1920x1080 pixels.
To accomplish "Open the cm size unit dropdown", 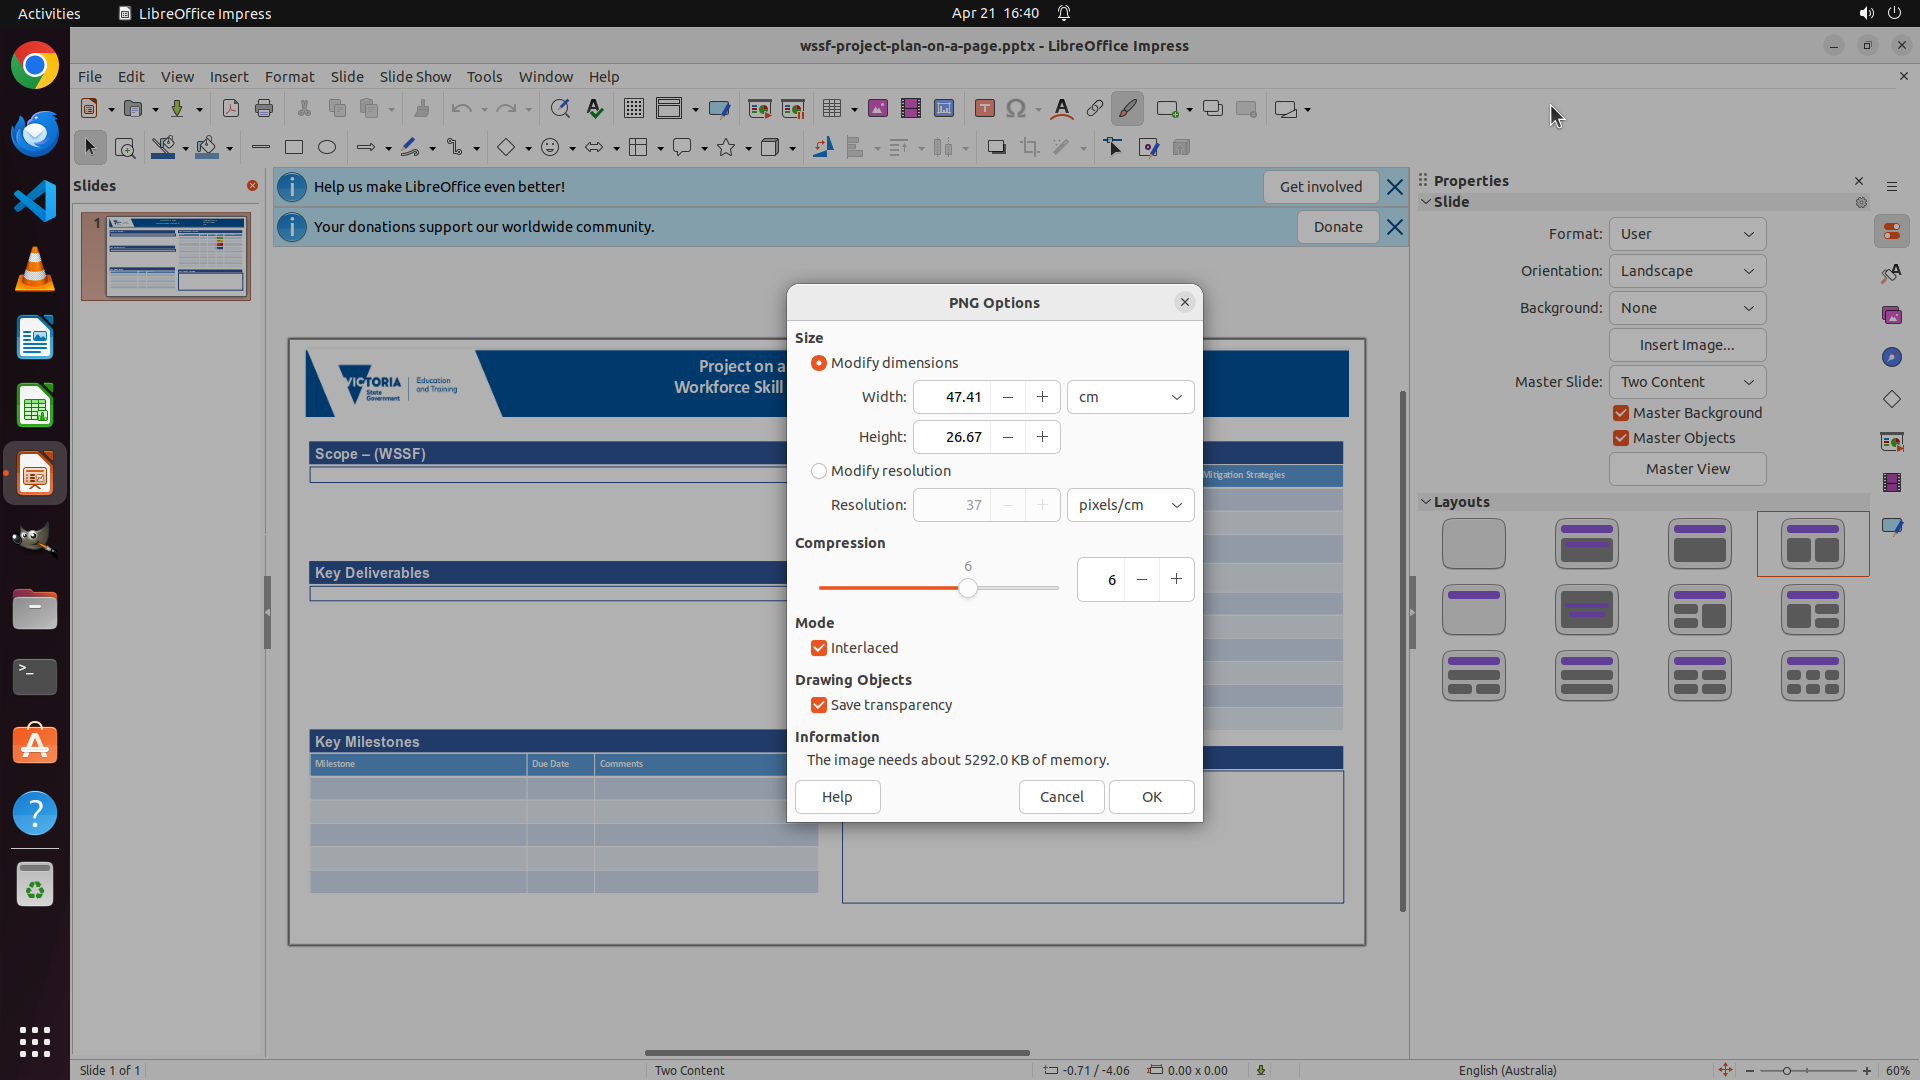I will (1130, 397).
